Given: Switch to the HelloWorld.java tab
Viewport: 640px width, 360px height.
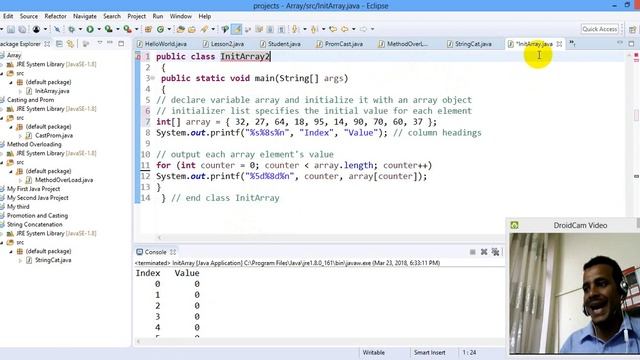Looking at the screenshot, I should tap(162, 44).
